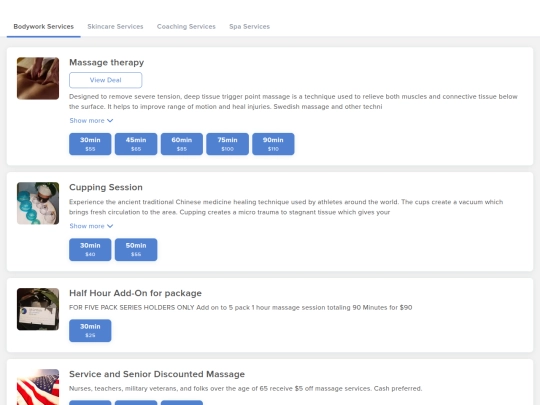This screenshot has width=540, height=405.
Task: Click the 'Experience the ancient traditional Chinese' description
Action: pos(286,207)
